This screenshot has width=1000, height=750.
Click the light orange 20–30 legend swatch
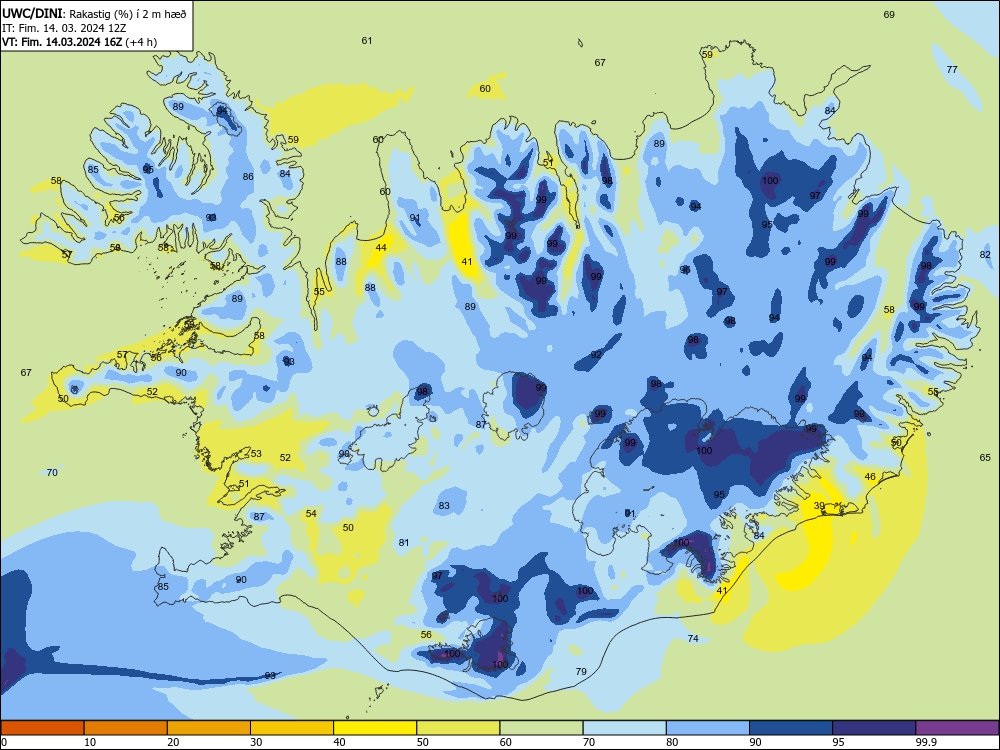[x=209, y=728]
